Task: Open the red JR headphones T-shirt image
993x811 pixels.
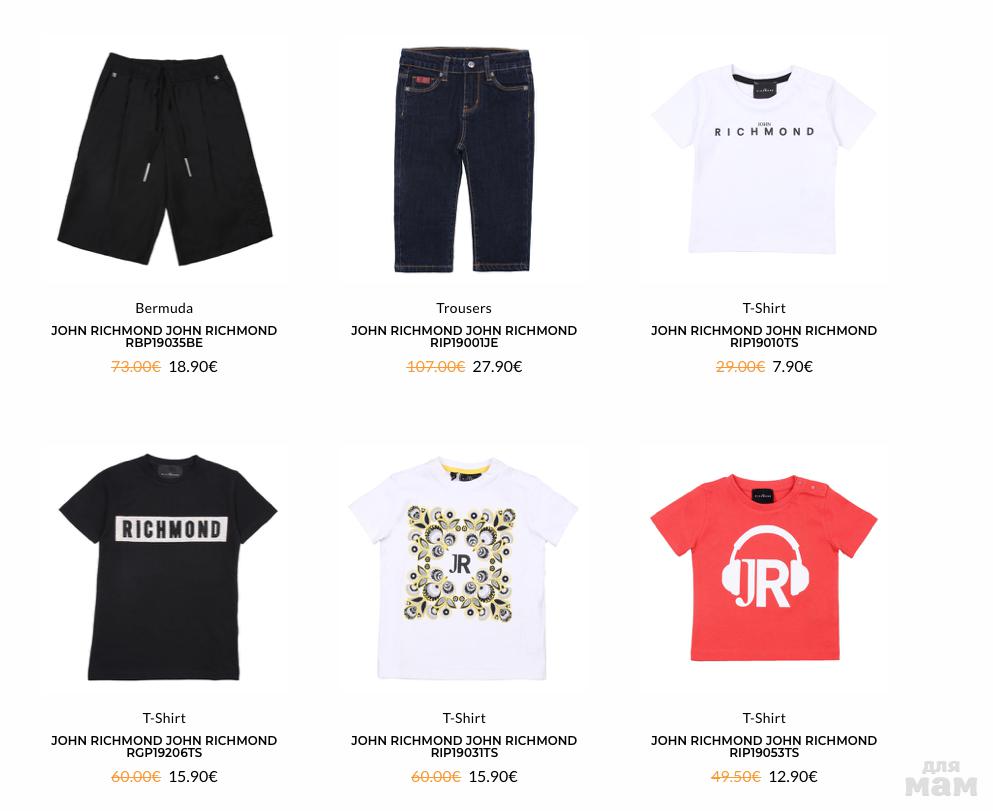Action: (764, 568)
